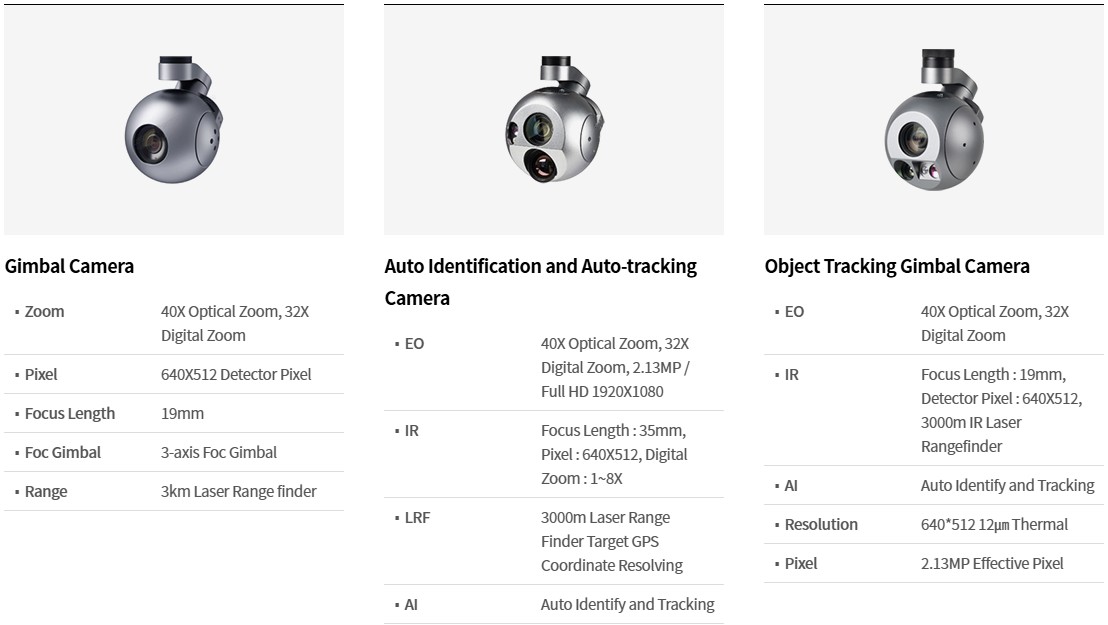The width and height of the screenshot is (1108, 625).
Task: Click the 3-axis Foc Gimbal value
Action: pos(218,452)
